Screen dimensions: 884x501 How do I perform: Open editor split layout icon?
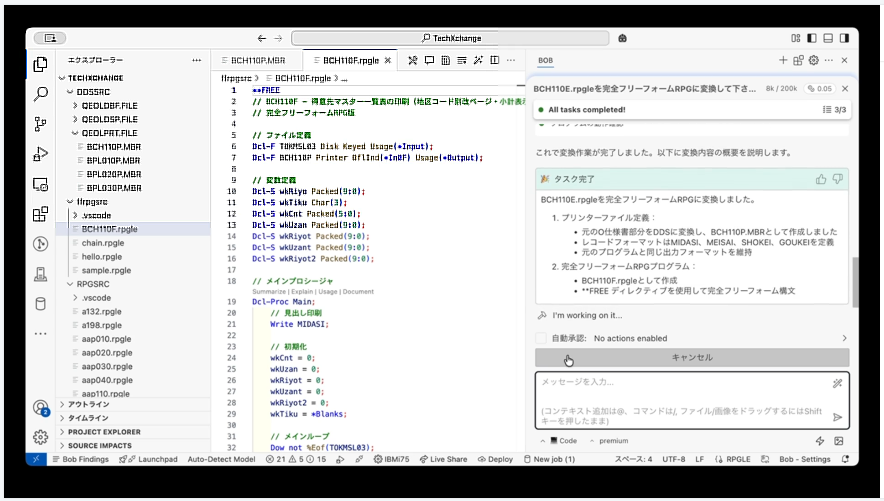[x=494, y=60]
